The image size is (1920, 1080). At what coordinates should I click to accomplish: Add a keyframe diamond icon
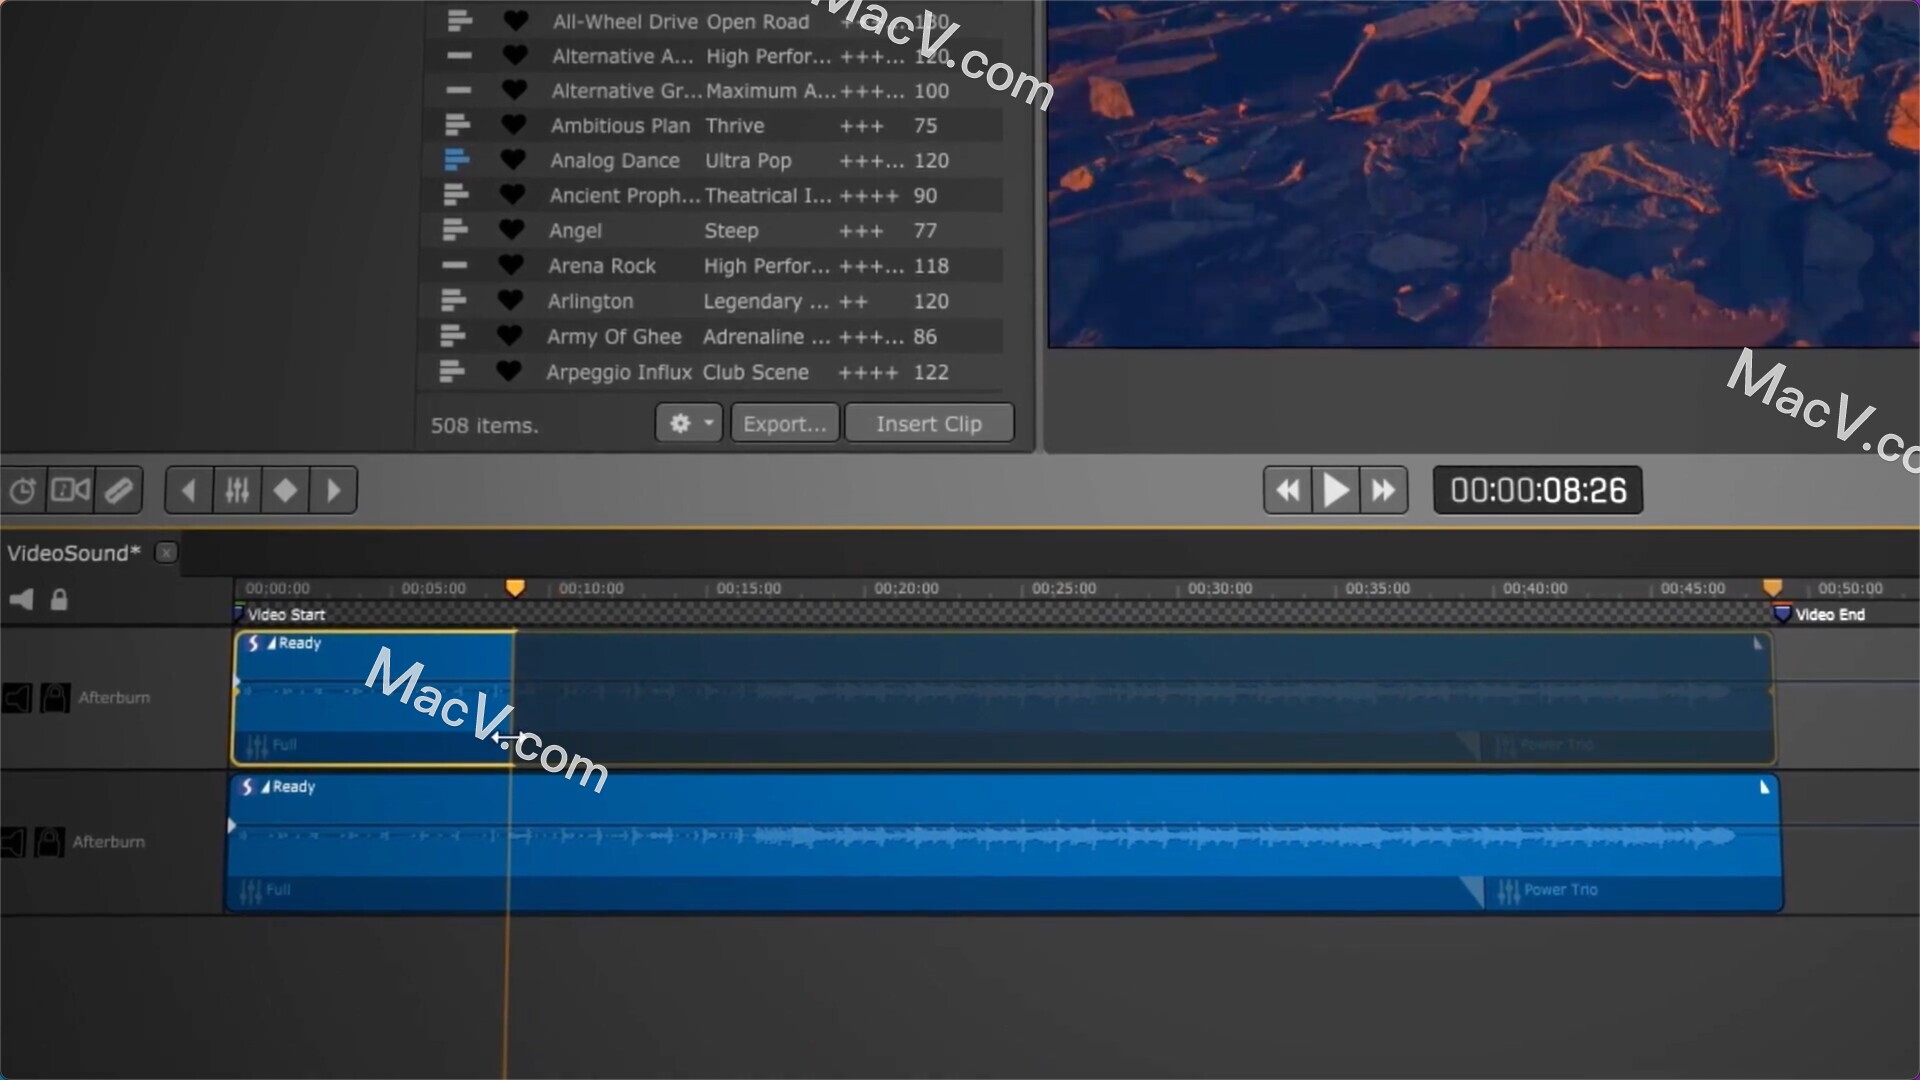[285, 490]
